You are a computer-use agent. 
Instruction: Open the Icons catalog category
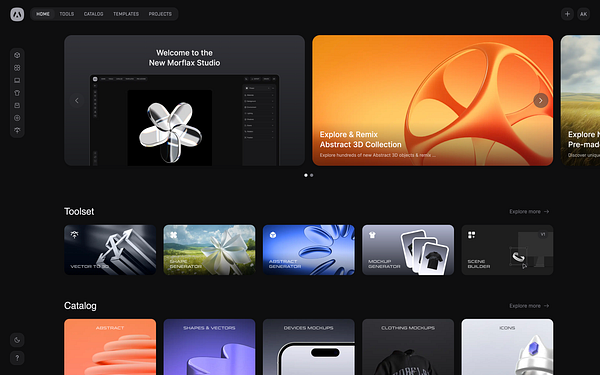click(x=507, y=347)
